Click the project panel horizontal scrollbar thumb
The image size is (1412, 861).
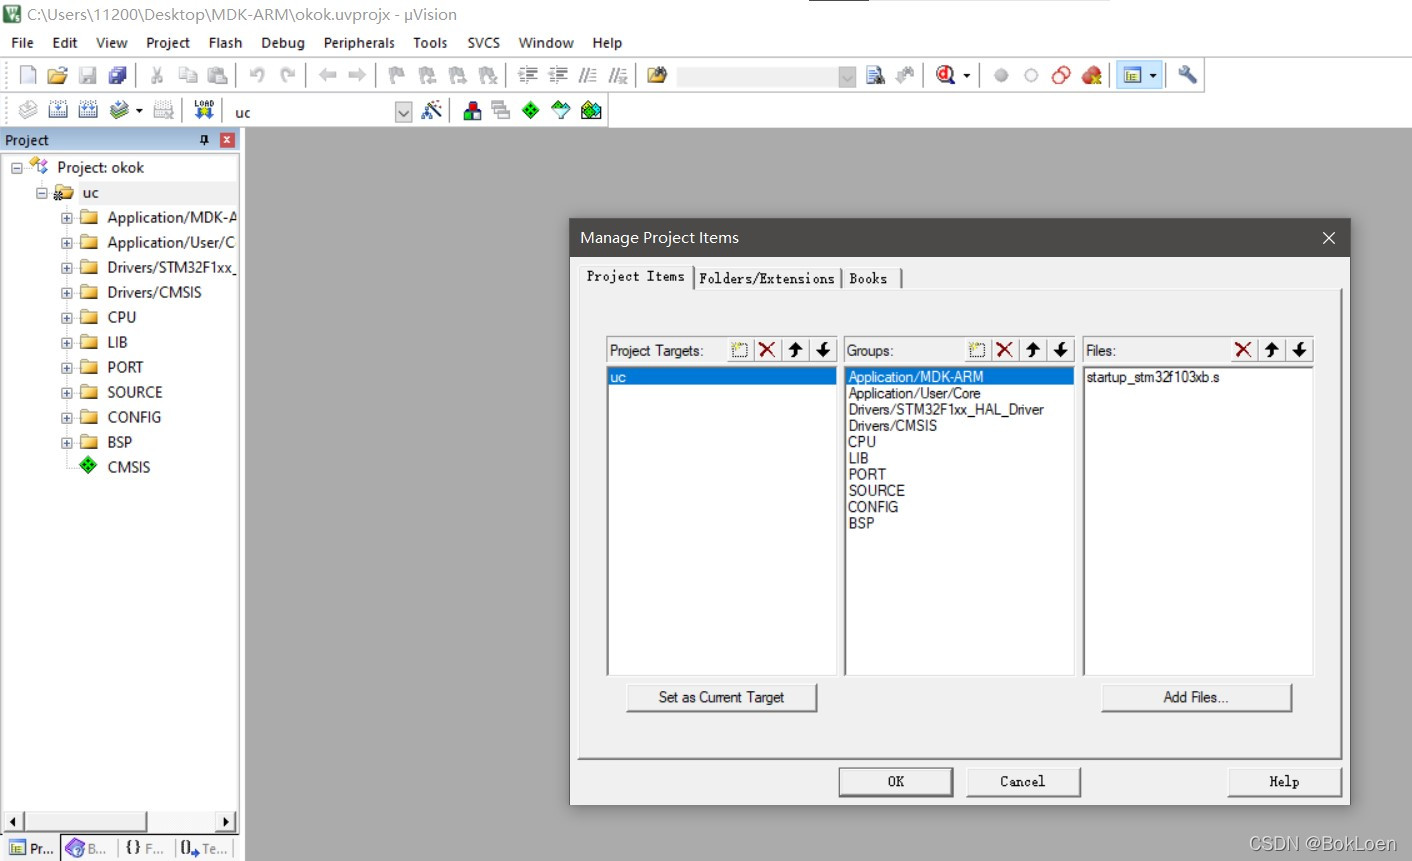coord(85,822)
